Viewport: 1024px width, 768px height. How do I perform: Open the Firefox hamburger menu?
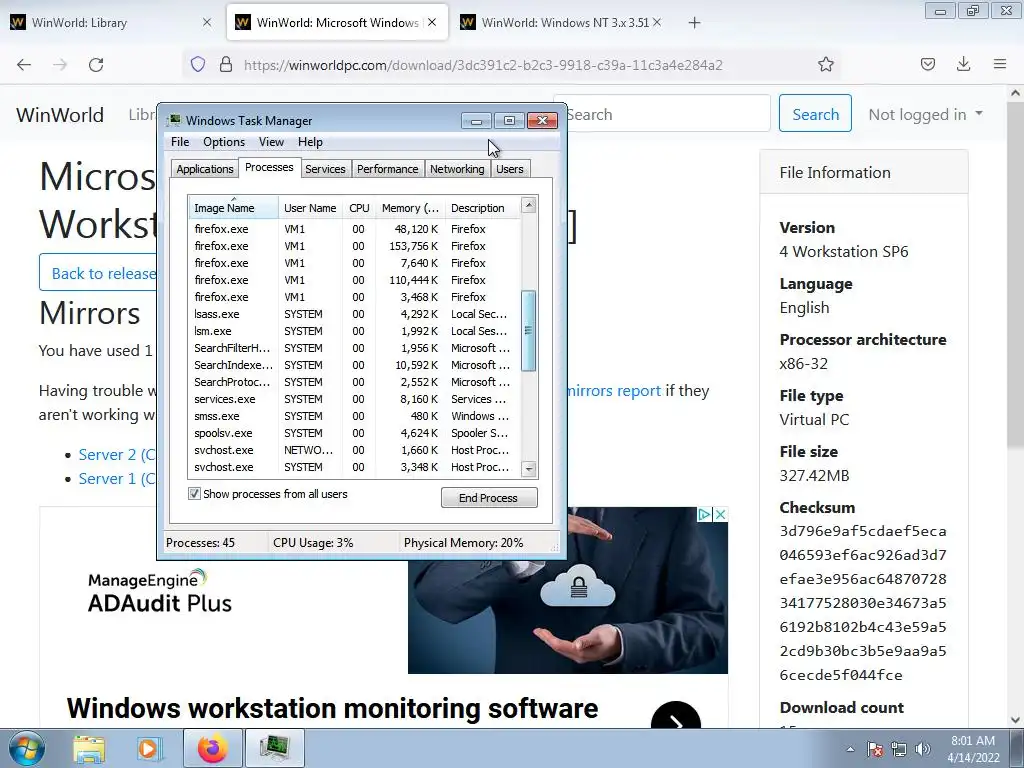[x=1000, y=64]
